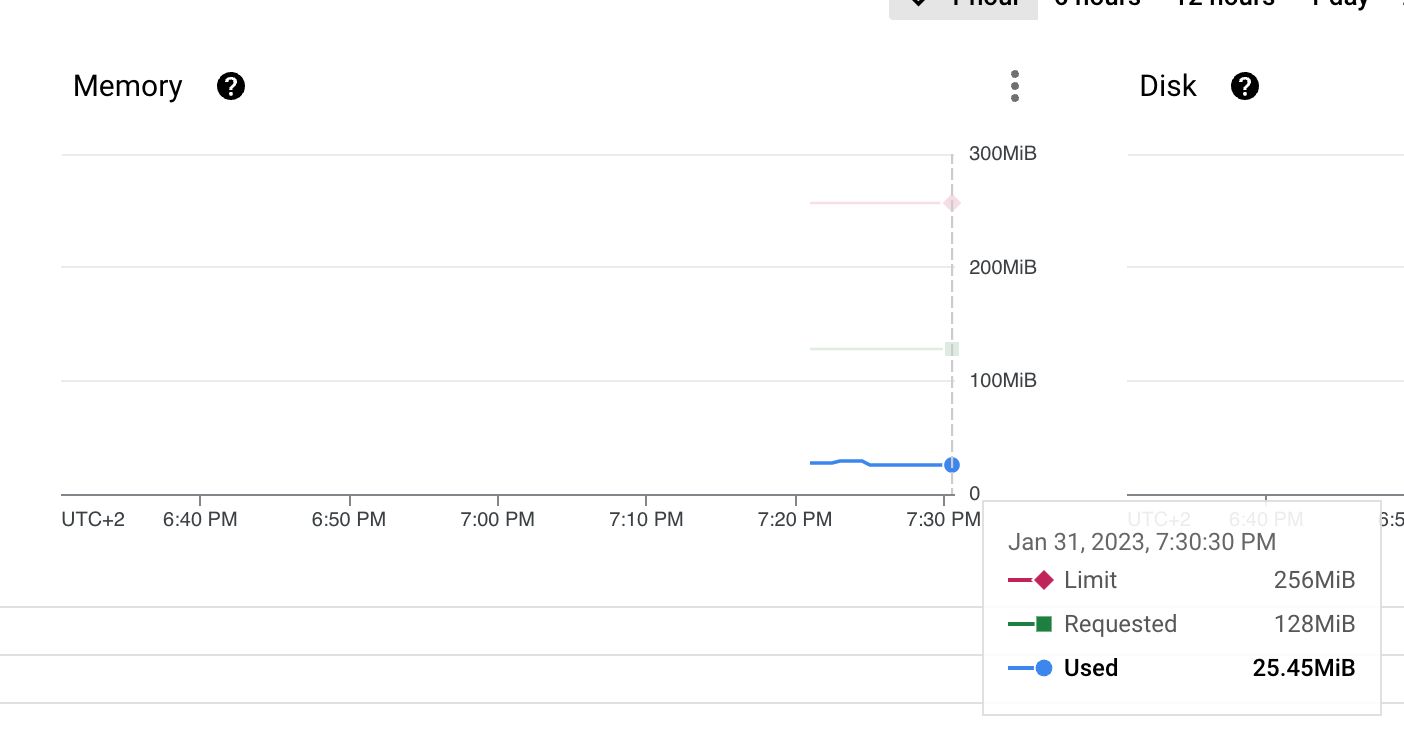Click the UTC+2 timezone label

coord(93,519)
